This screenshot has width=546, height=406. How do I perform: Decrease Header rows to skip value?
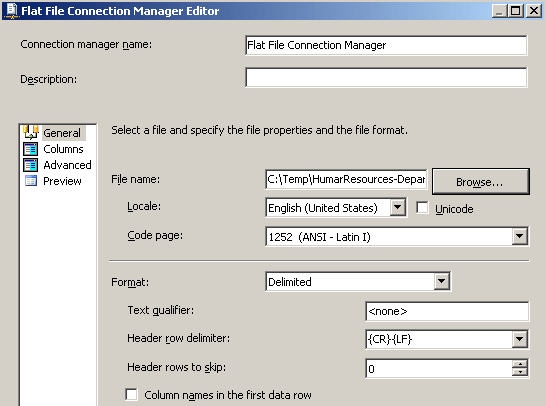click(x=520, y=372)
